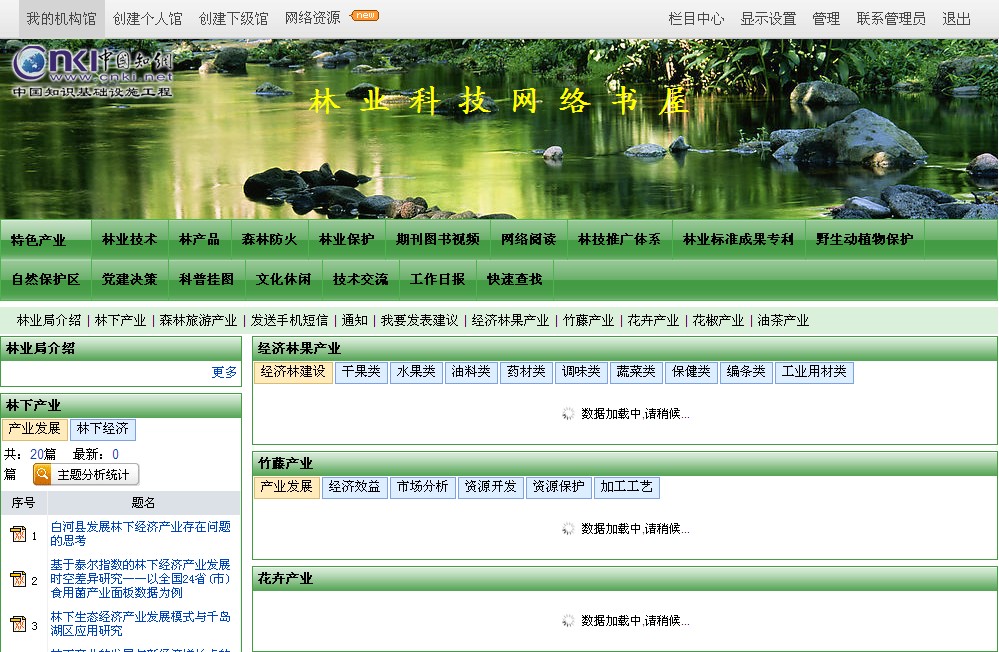
Task: Open article 林下生态经济产业发展模式与千岛湖区应用研究
Action: 141,623
